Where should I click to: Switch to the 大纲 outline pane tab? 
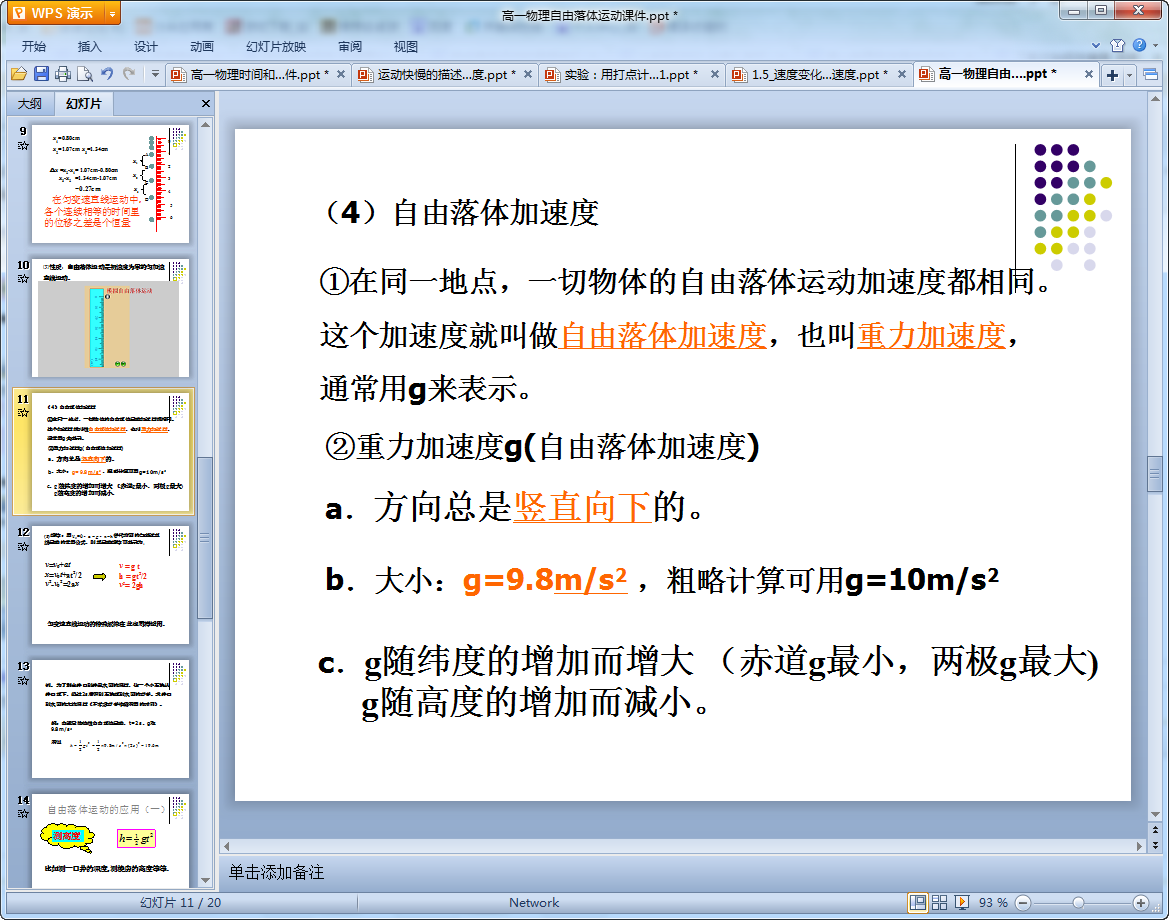pyautogui.click(x=30, y=104)
